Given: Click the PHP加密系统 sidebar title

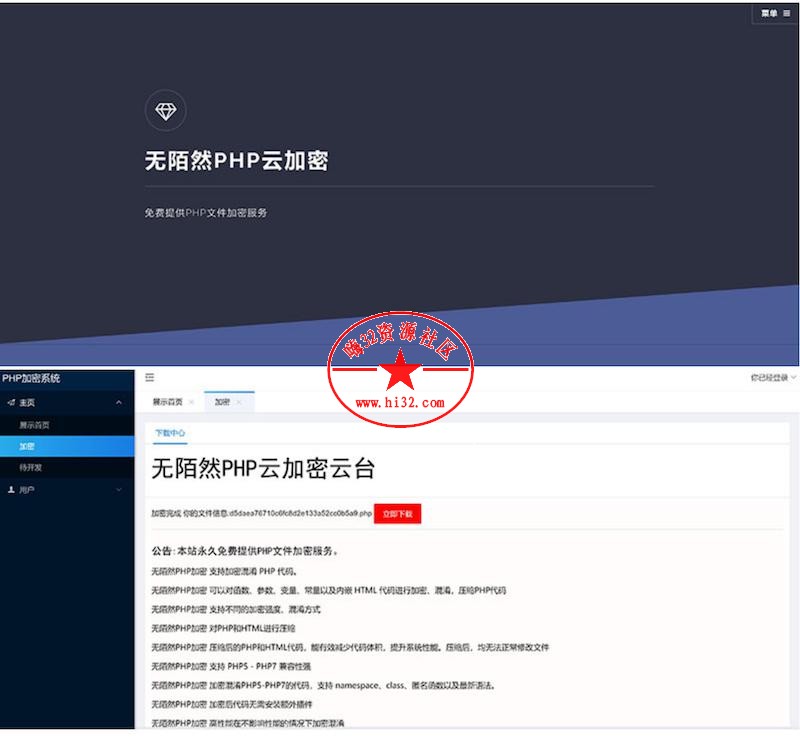Looking at the screenshot, I should pos(31,378).
